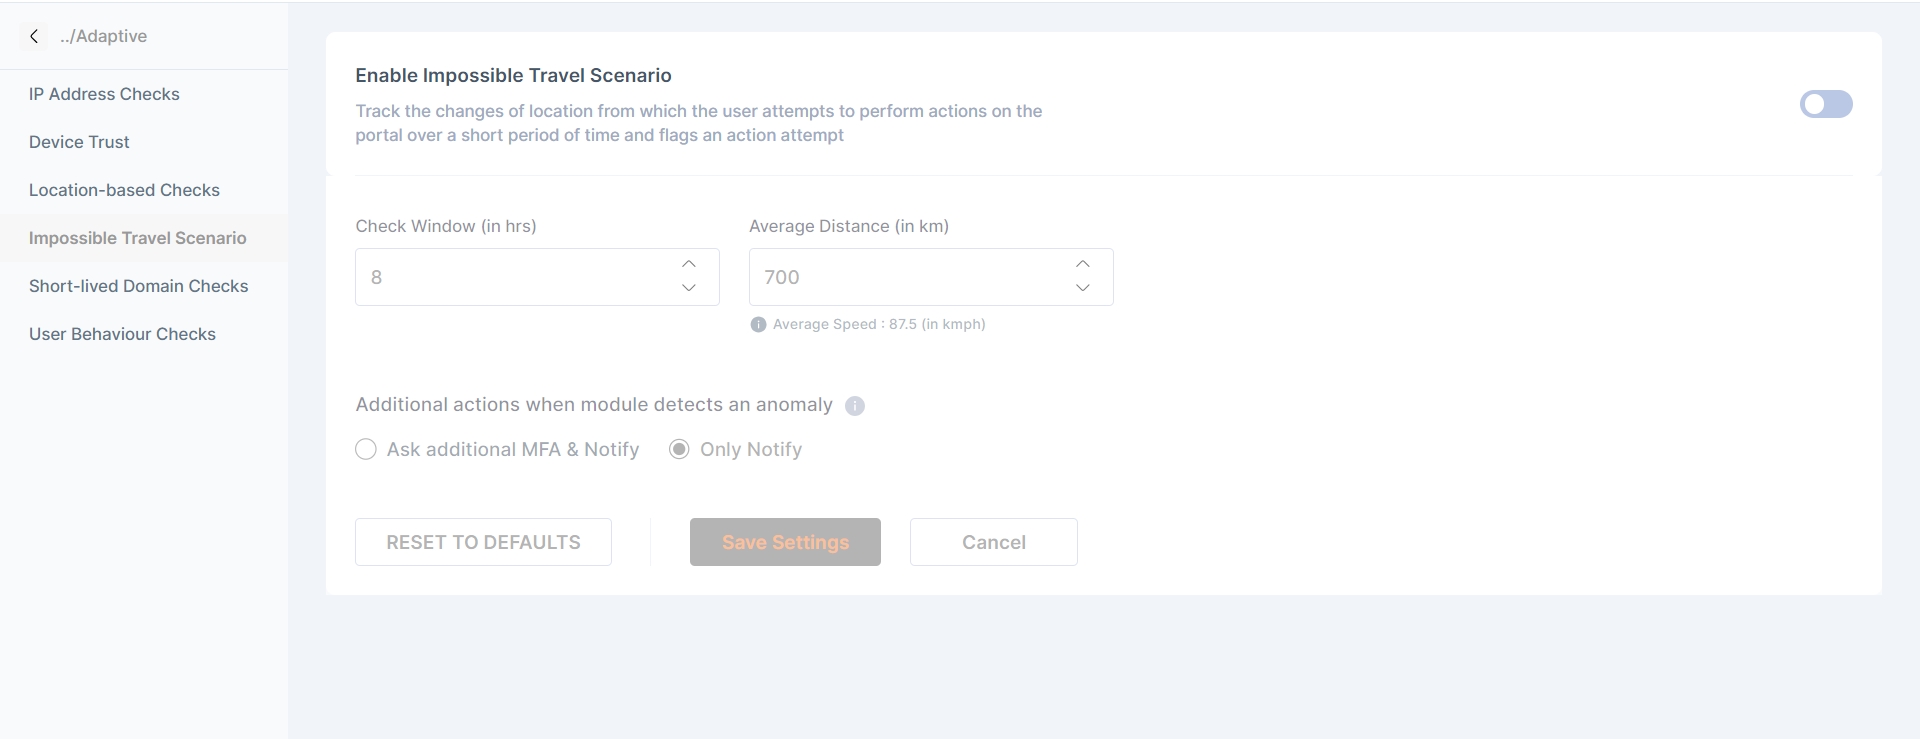
Task: Select Ask additional MFA & Notify option
Action: pyautogui.click(x=366, y=450)
